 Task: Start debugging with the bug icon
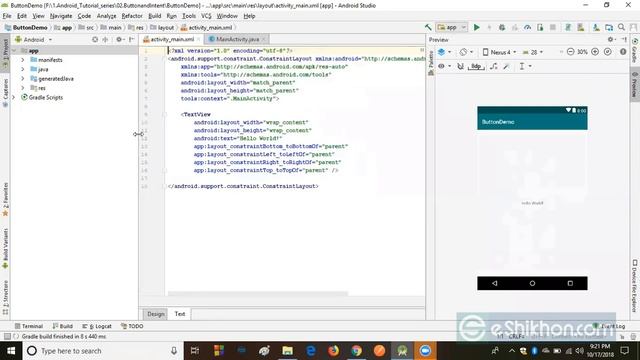pos(502,27)
